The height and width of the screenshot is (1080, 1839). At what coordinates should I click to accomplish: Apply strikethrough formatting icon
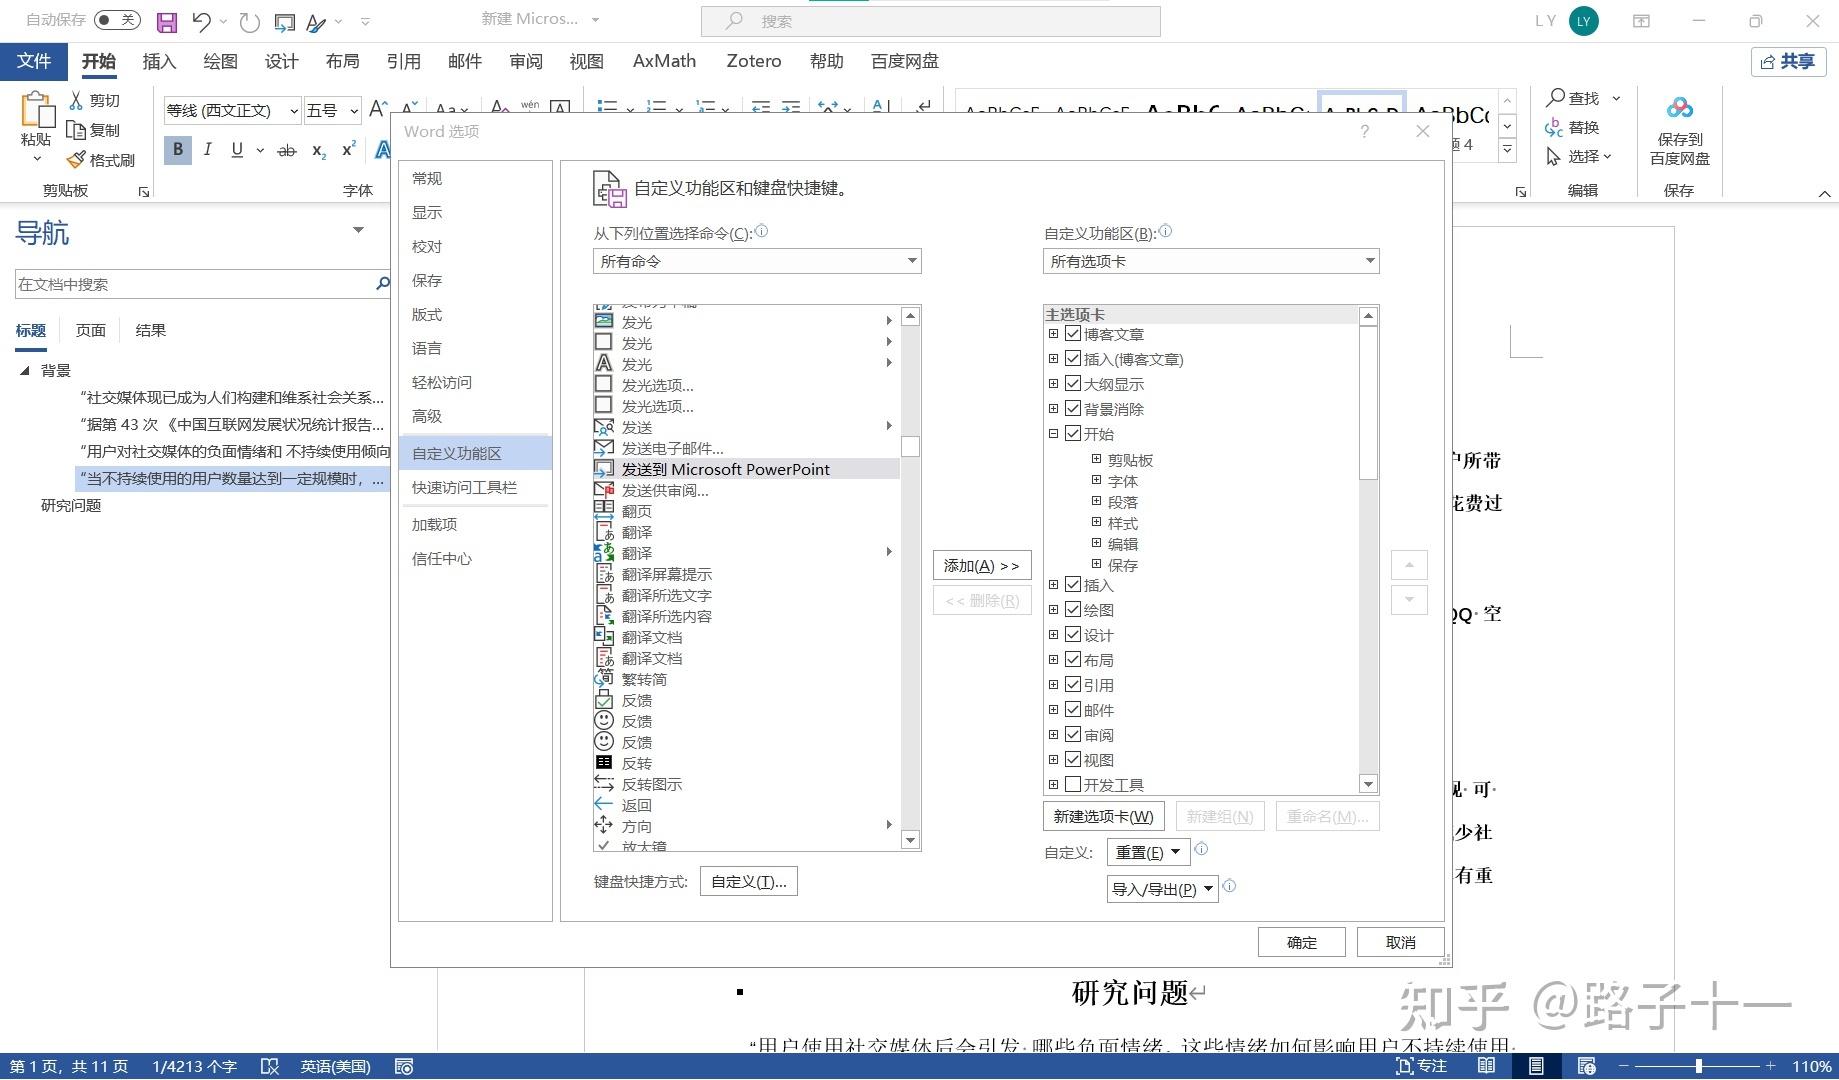pos(287,150)
